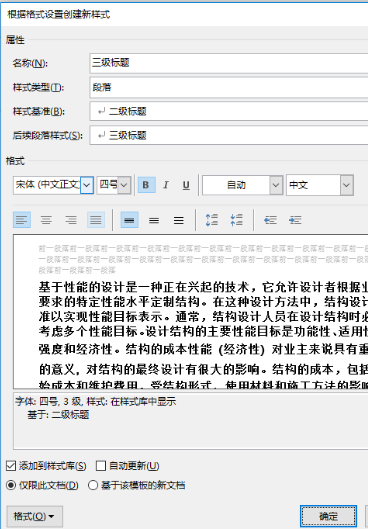The height and width of the screenshot is (529, 368).
Task: Select 基于该模板的新文档 radio button
Action: (93, 485)
